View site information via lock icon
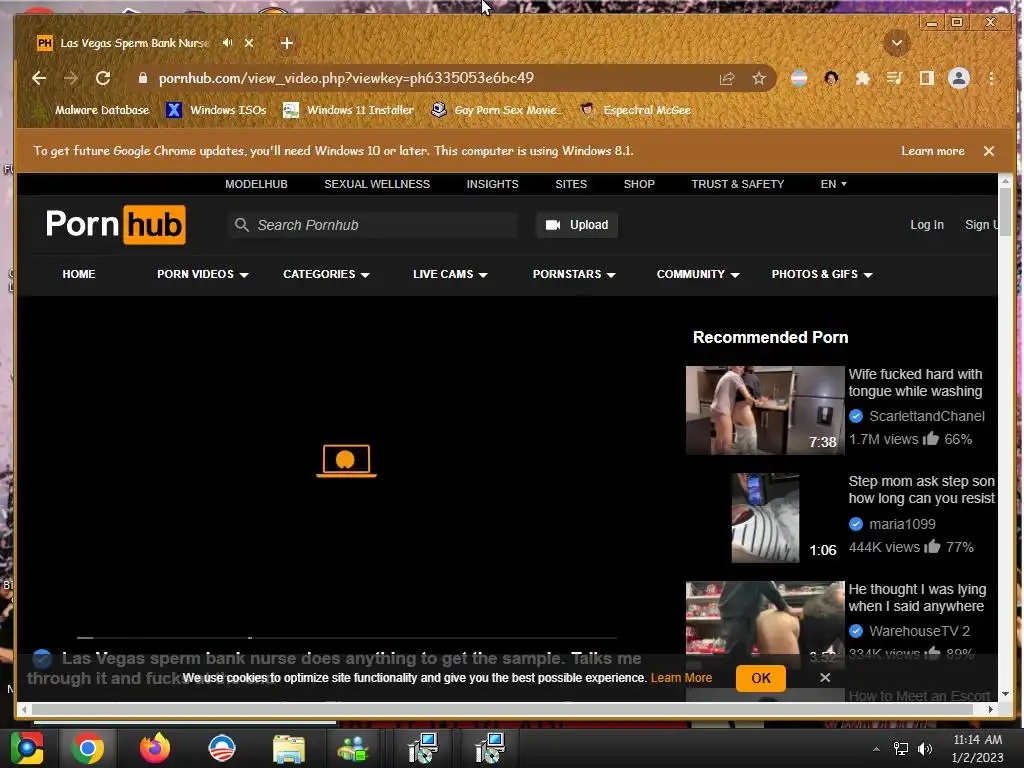The image size is (1024, 768). (142, 78)
